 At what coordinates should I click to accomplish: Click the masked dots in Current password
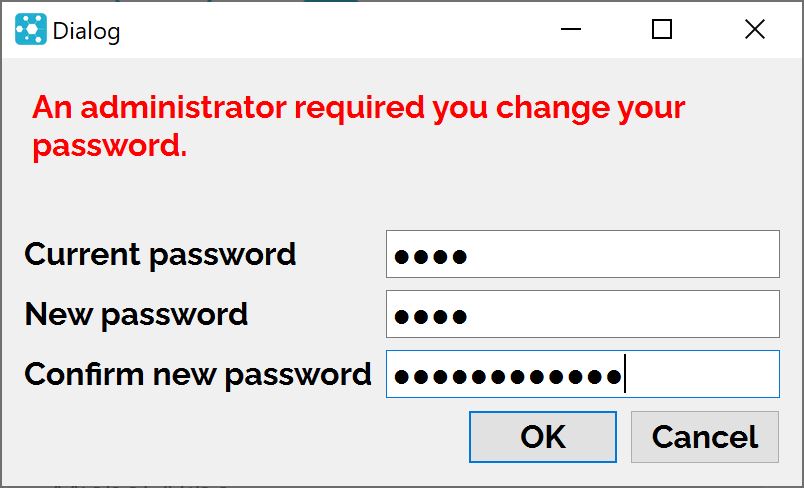(x=430, y=256)
